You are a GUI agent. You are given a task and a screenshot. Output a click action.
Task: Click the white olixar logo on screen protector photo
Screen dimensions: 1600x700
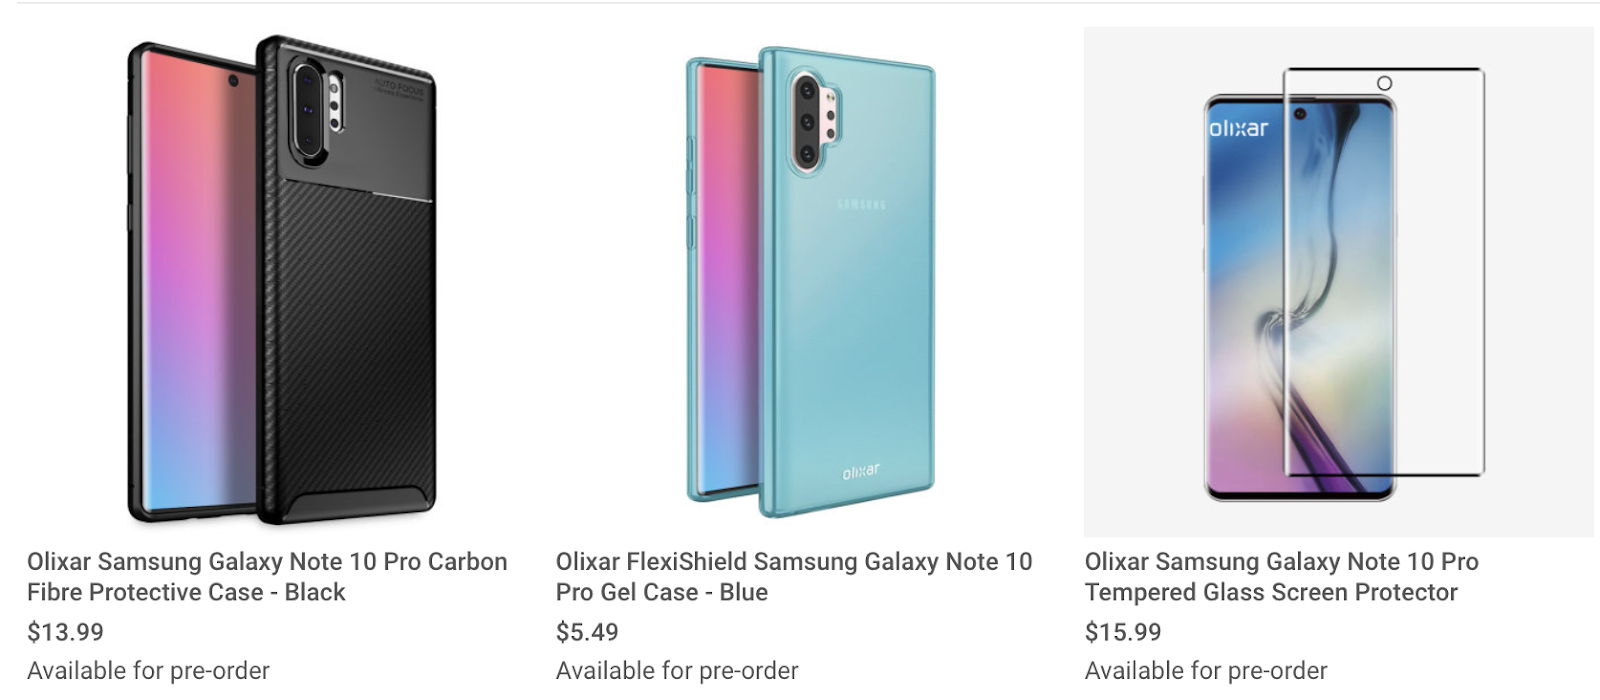click(x=1238, y=129)
